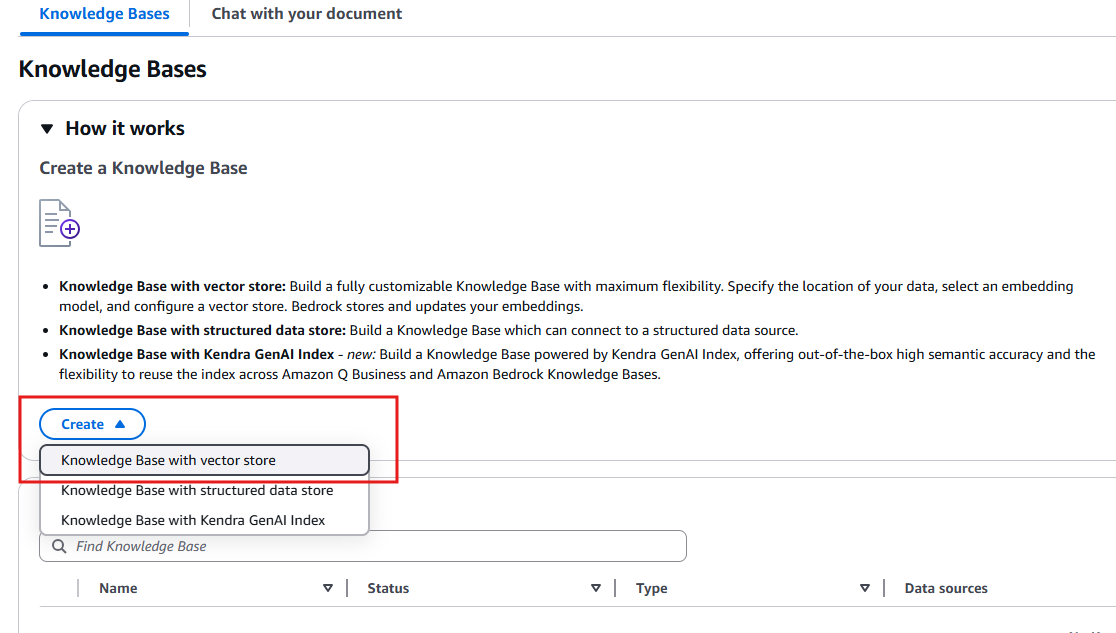Open the Name column sort menu
Screen dimensions: 1116x633
click(x=329, y=588)
